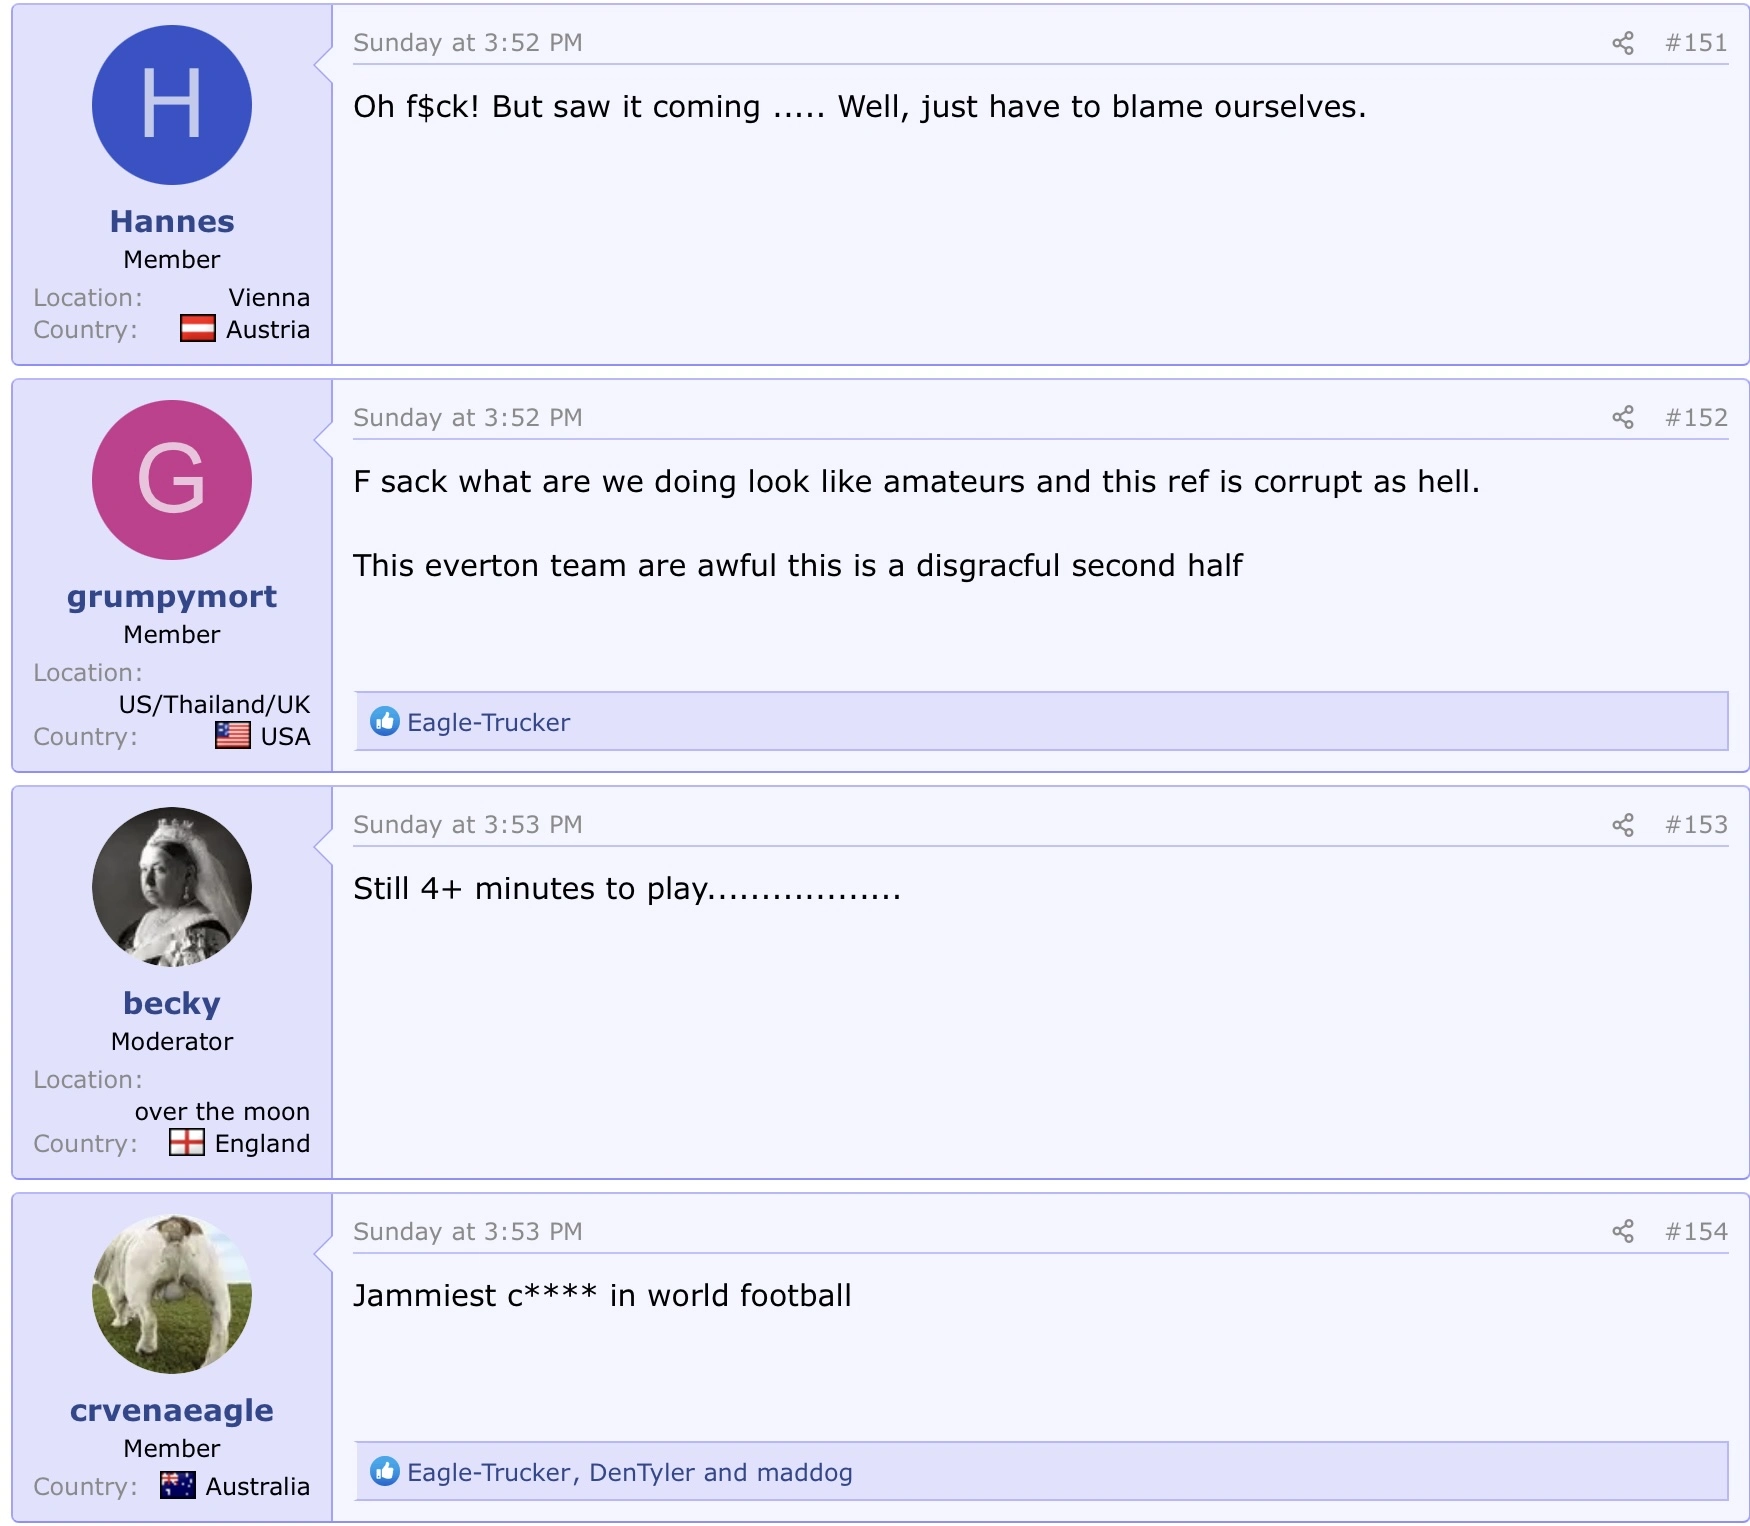Open becky's profile photo avatar
1750x1526 pixels.
[172, 888]
